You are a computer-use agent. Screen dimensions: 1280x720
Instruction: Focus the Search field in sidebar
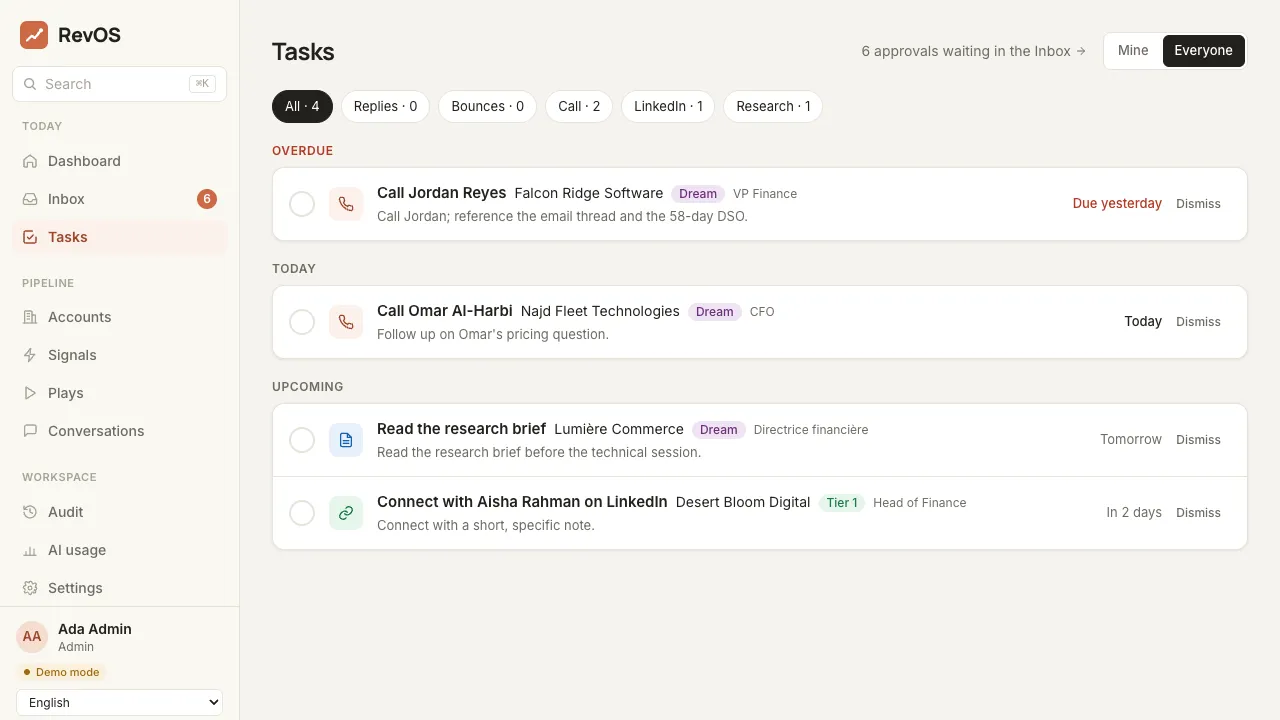pyautogui.click(x=120, y=84)
